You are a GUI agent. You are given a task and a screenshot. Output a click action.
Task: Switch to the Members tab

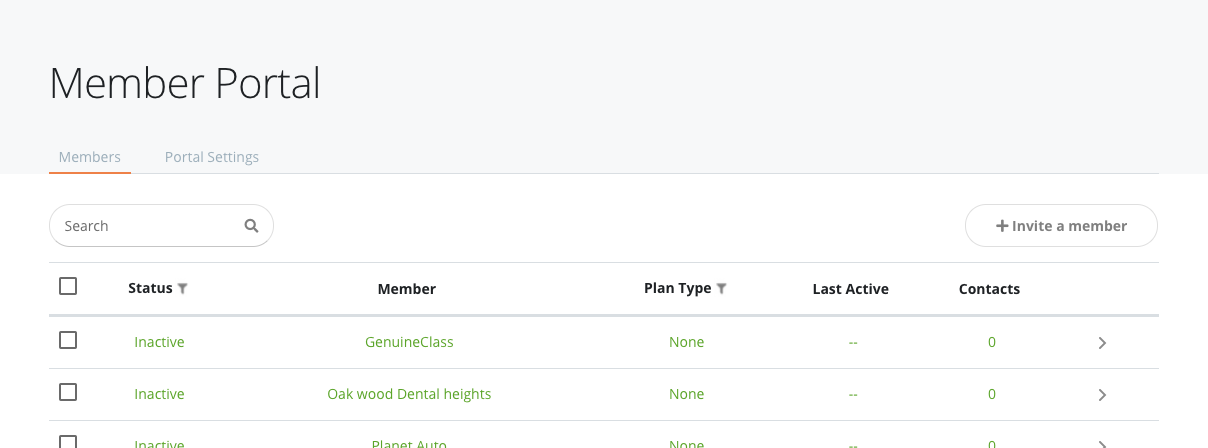(90, 157)
